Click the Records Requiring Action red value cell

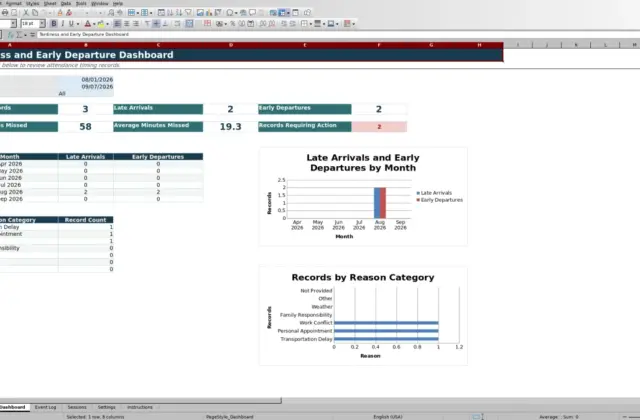pyautogui.click(x=379, y=127)
